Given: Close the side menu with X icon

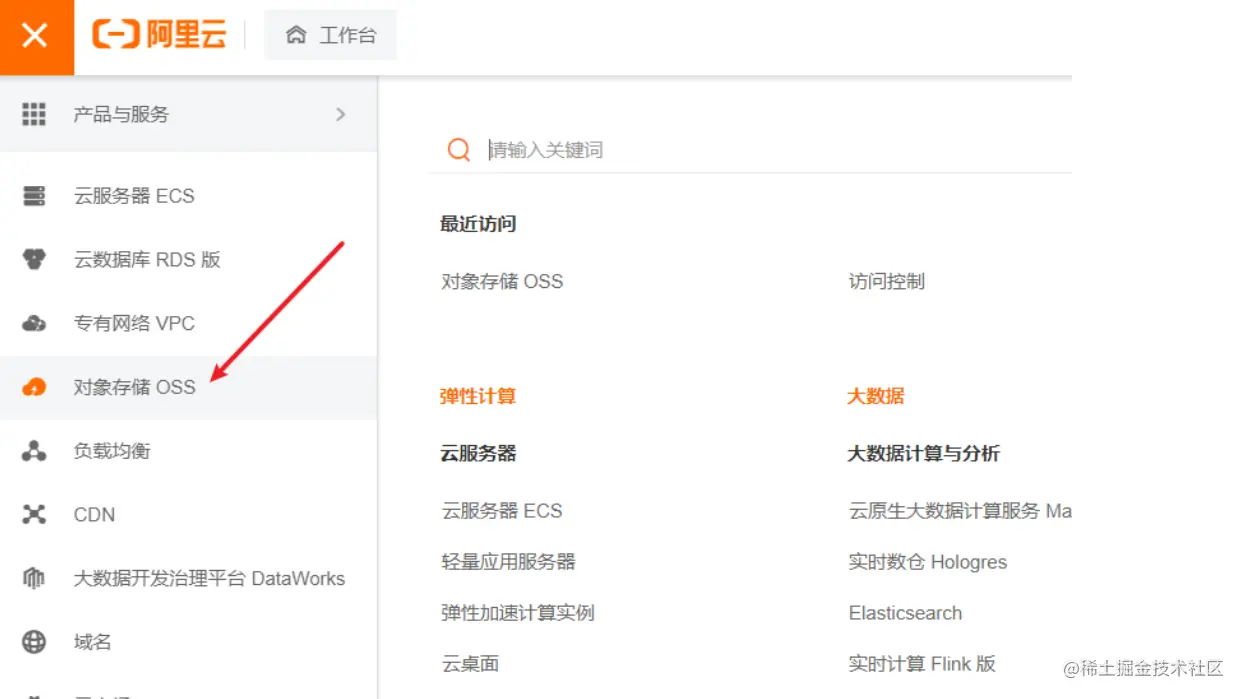Looking at the screenshot, I should (x=36, y=37).
